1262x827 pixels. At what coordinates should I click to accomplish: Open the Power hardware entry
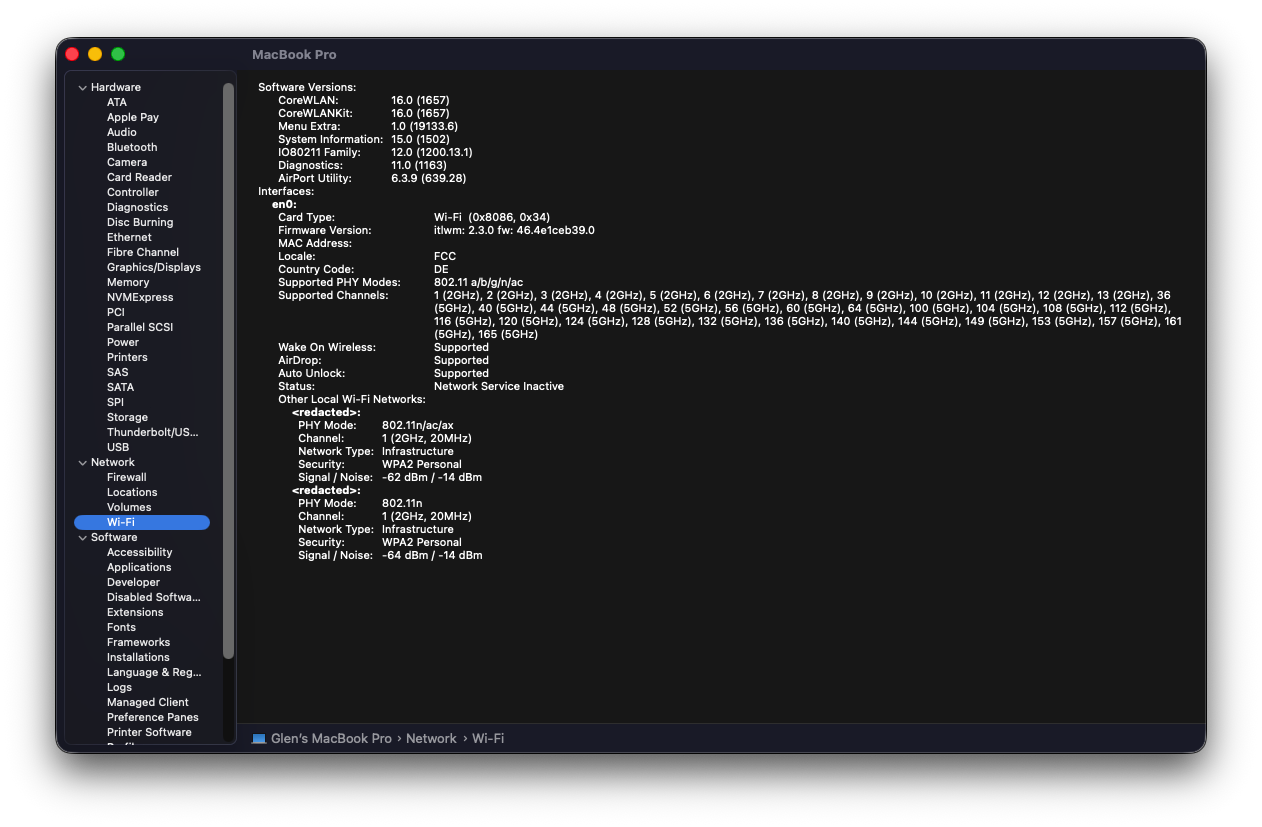(x=123, y=342)
